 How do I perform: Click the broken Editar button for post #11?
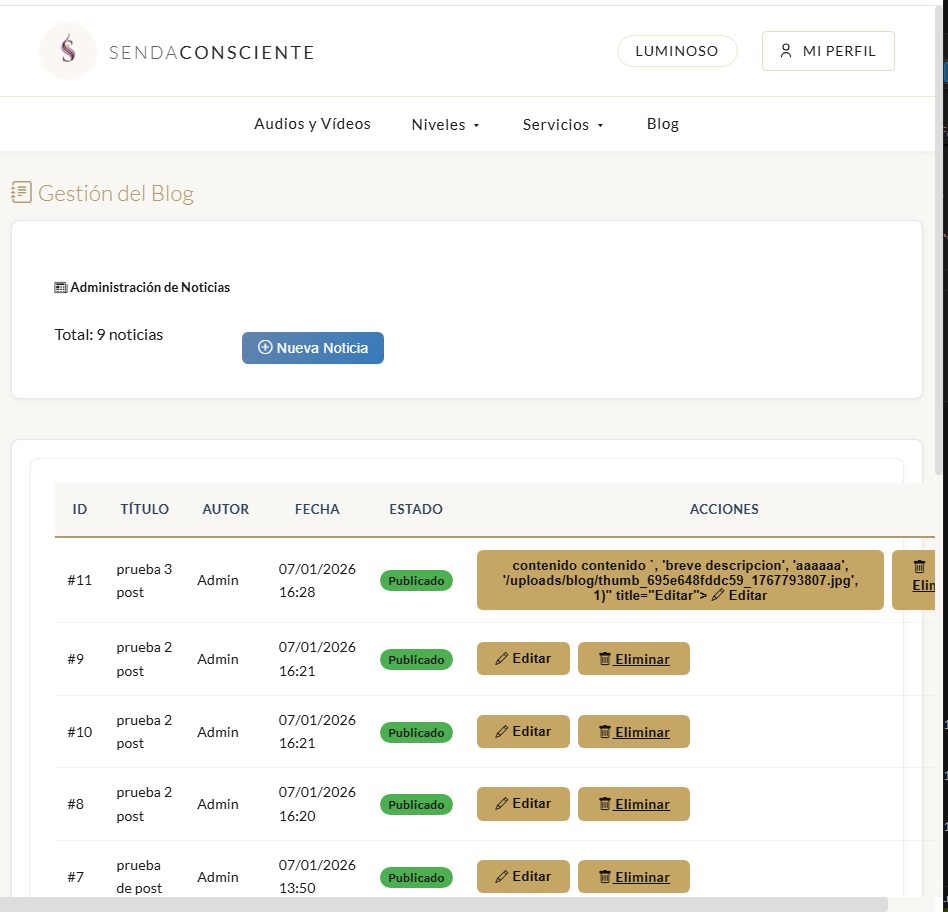click(x=680, y=580)
